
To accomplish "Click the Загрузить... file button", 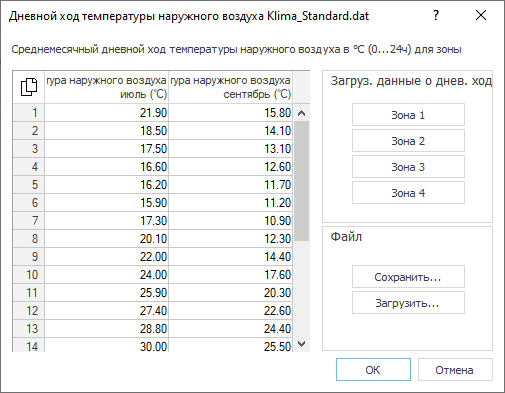I will pos(408,303).
